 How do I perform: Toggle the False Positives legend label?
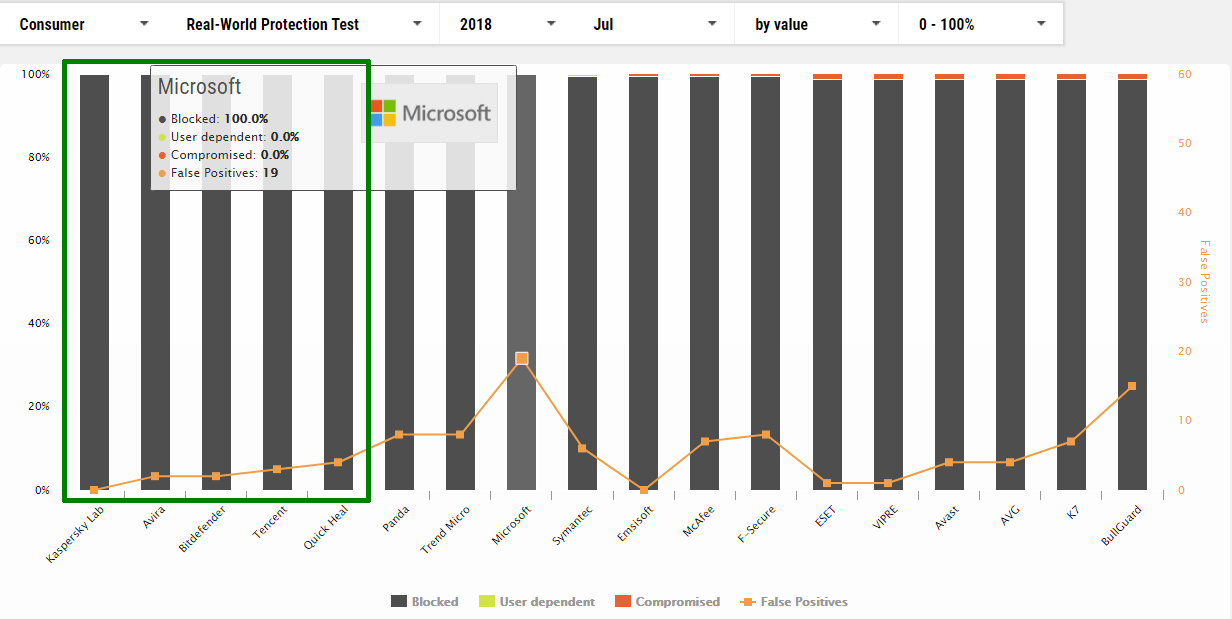point(804,602)
